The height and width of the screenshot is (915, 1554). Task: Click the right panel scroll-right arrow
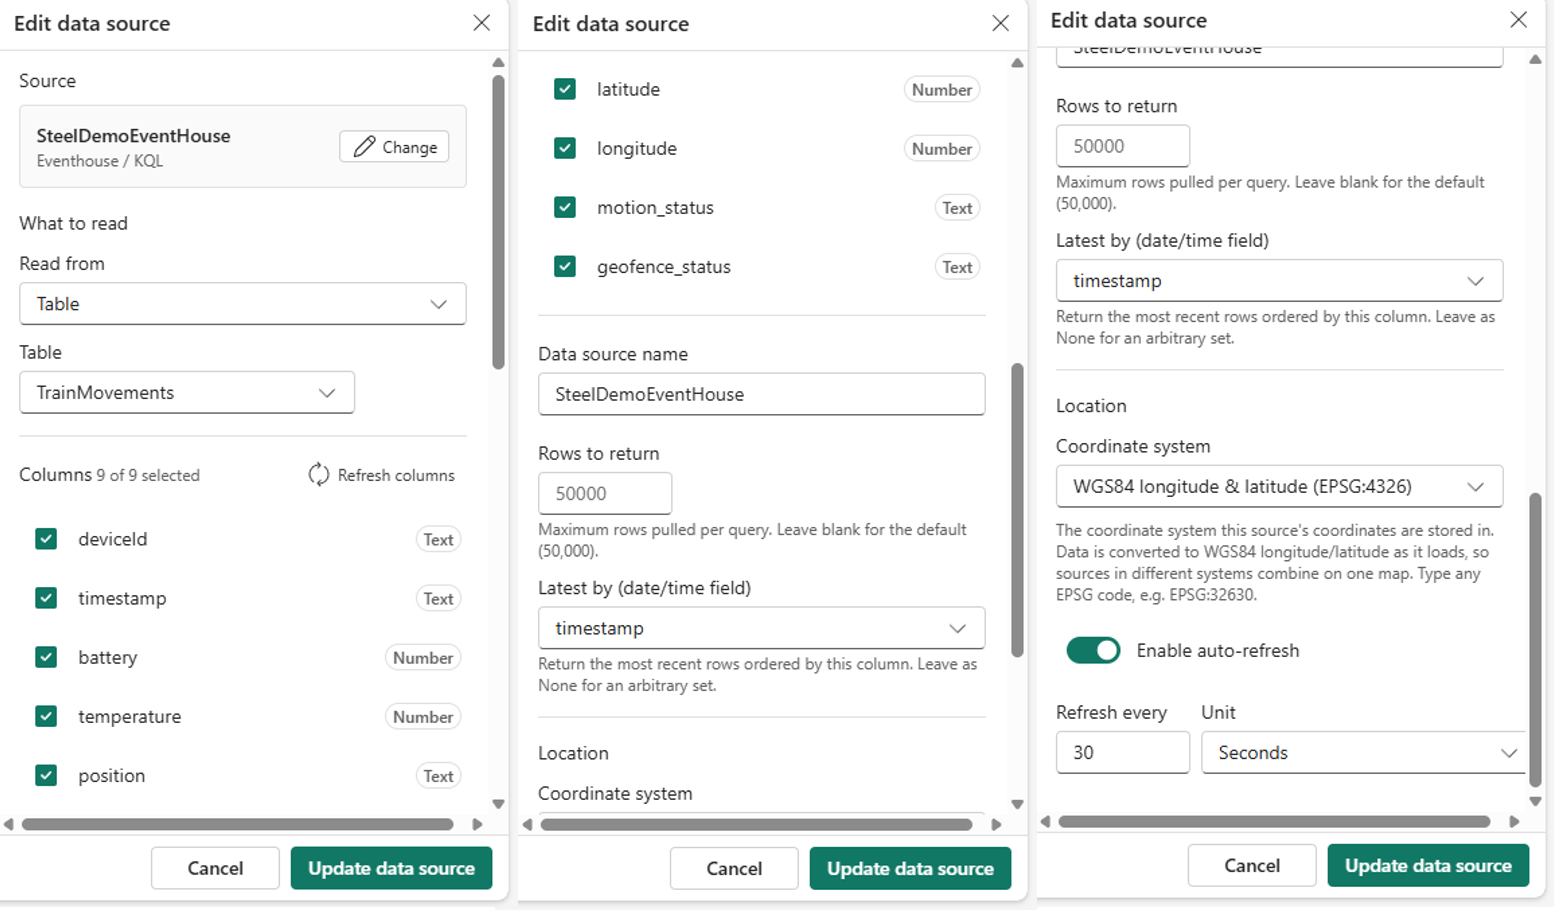click(x=1515, y=821)
